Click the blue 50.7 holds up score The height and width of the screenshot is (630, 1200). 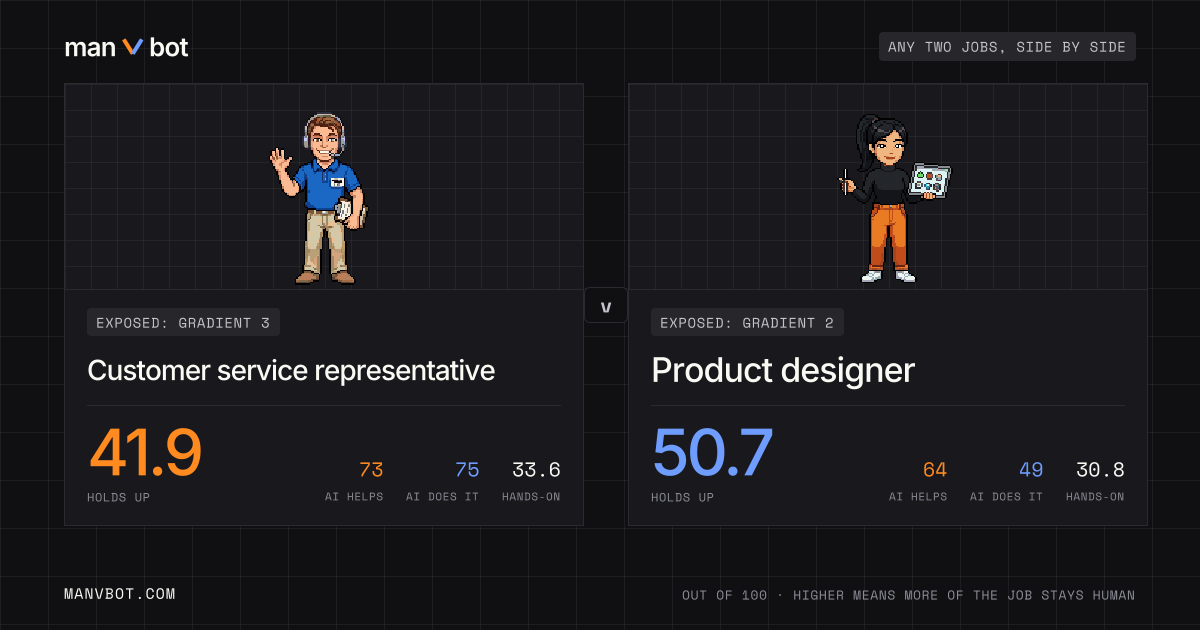713,452
